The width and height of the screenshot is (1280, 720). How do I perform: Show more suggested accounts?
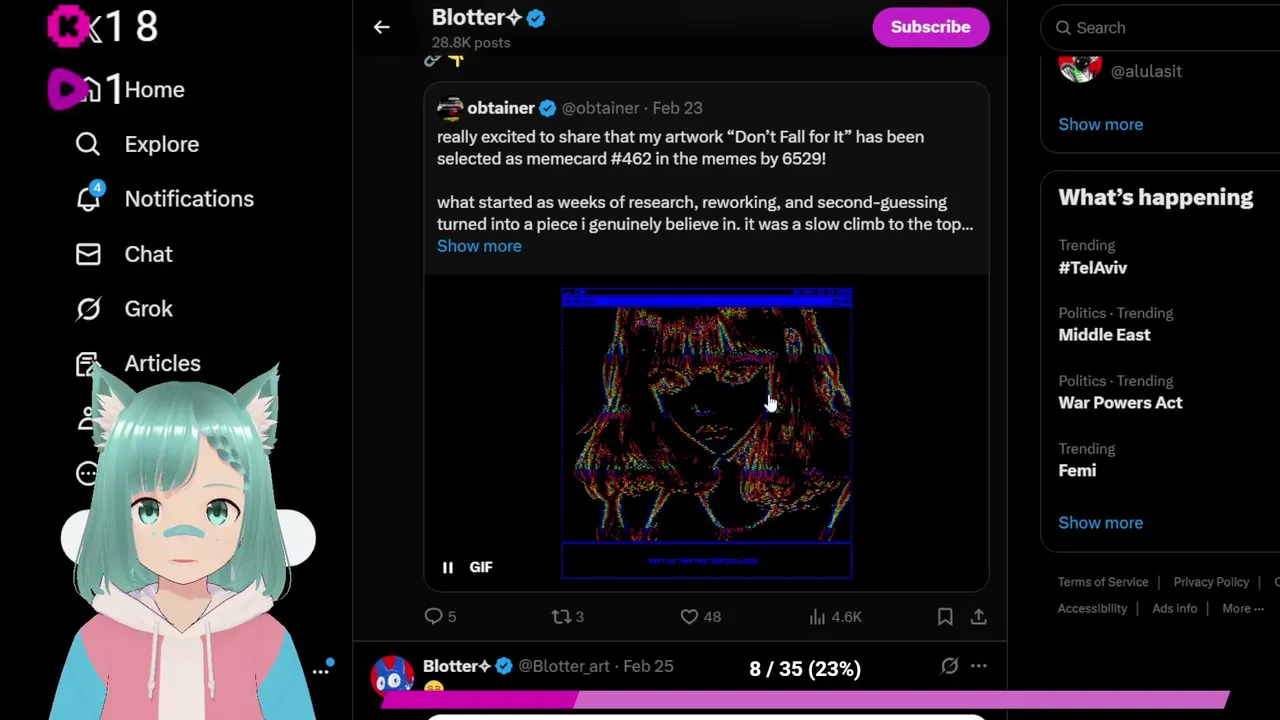[x=1100, y=125]
